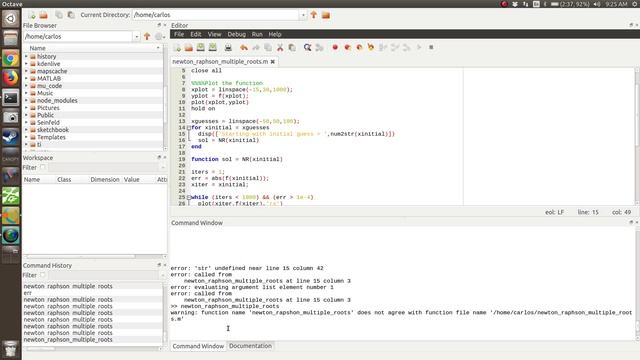Go up one directory in main toolbar
The image size is (640, 360).
pyautogui.click(x=313, y=15)
